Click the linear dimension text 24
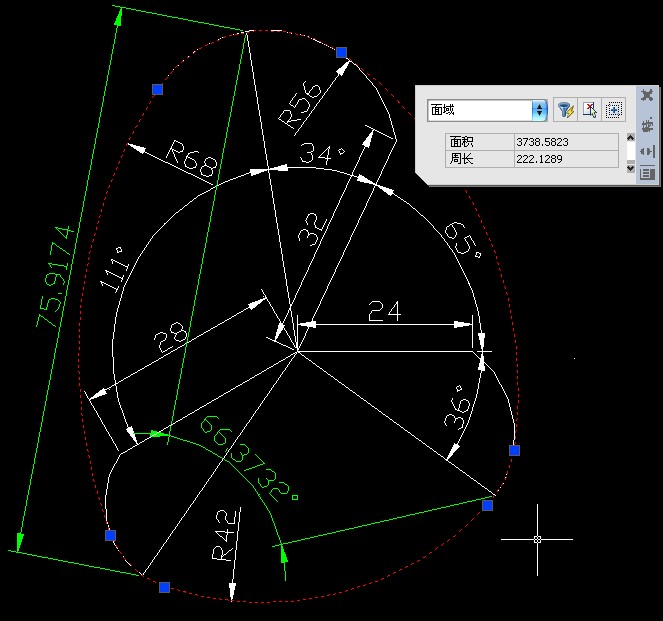This screenshot has width=663, height=621. (384, 312)
